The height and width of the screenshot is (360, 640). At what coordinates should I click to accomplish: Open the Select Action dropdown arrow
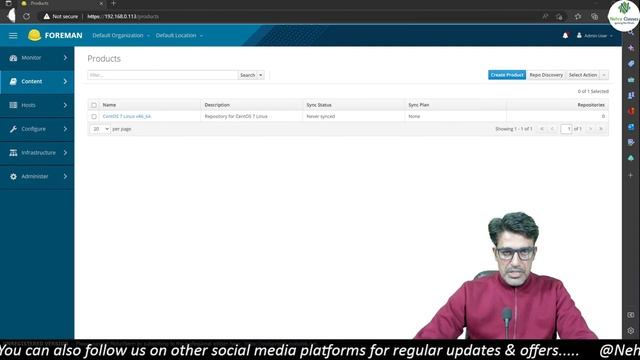pos(604,75)
